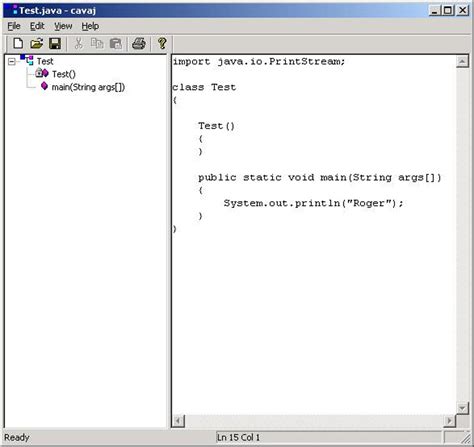Click the Test() constructor code line
Screen dimensions: 474x447
pyautogui.click(x=217, y=126)
